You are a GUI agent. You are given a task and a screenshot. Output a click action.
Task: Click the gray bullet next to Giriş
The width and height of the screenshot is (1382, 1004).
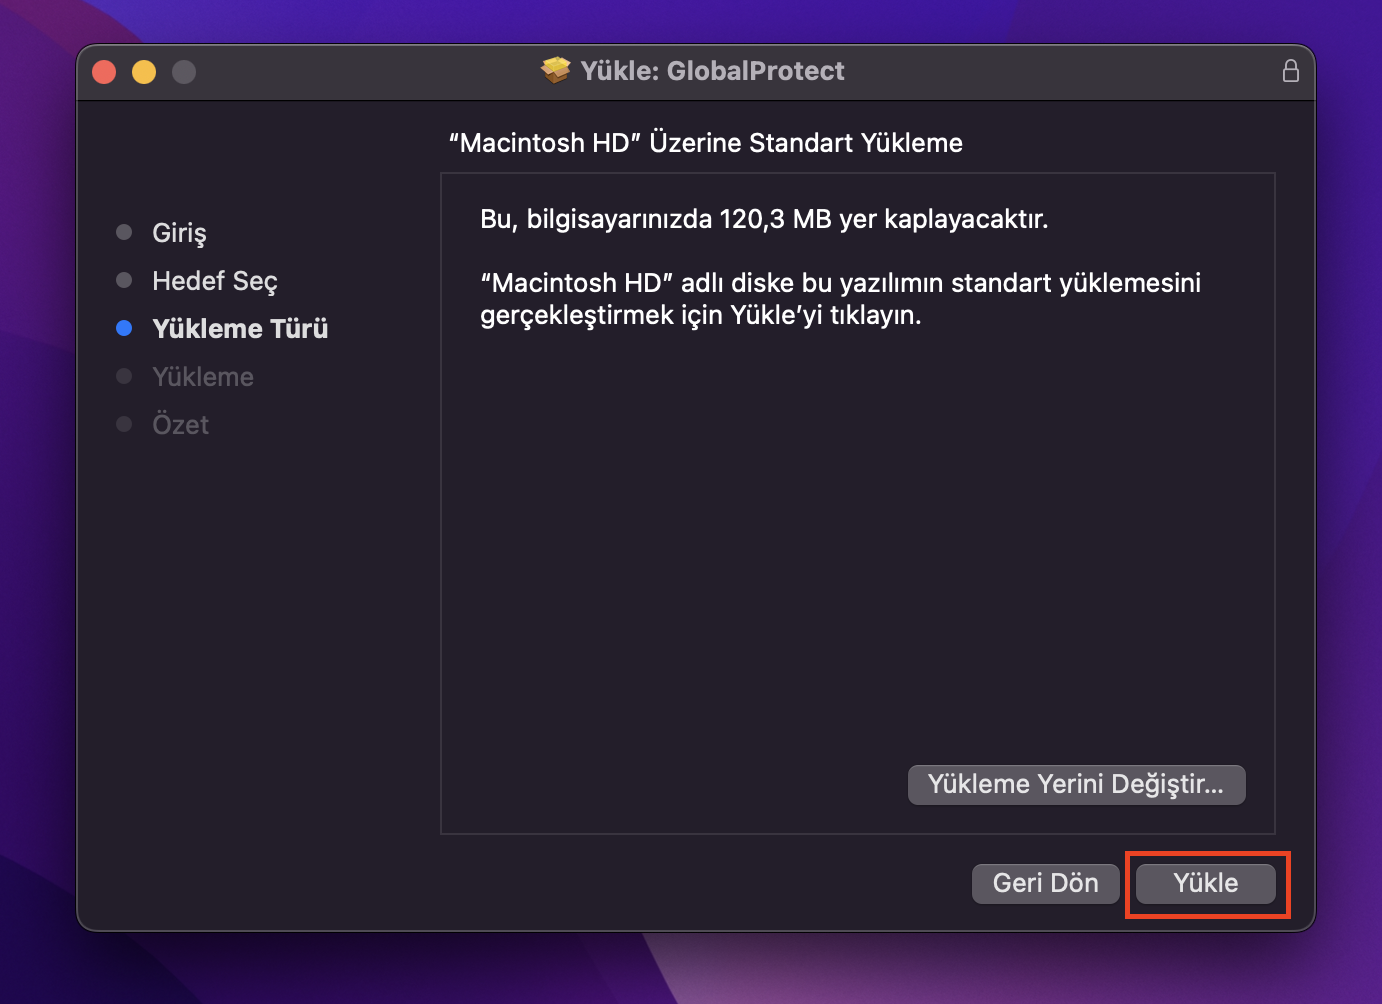tap(124, 232)
